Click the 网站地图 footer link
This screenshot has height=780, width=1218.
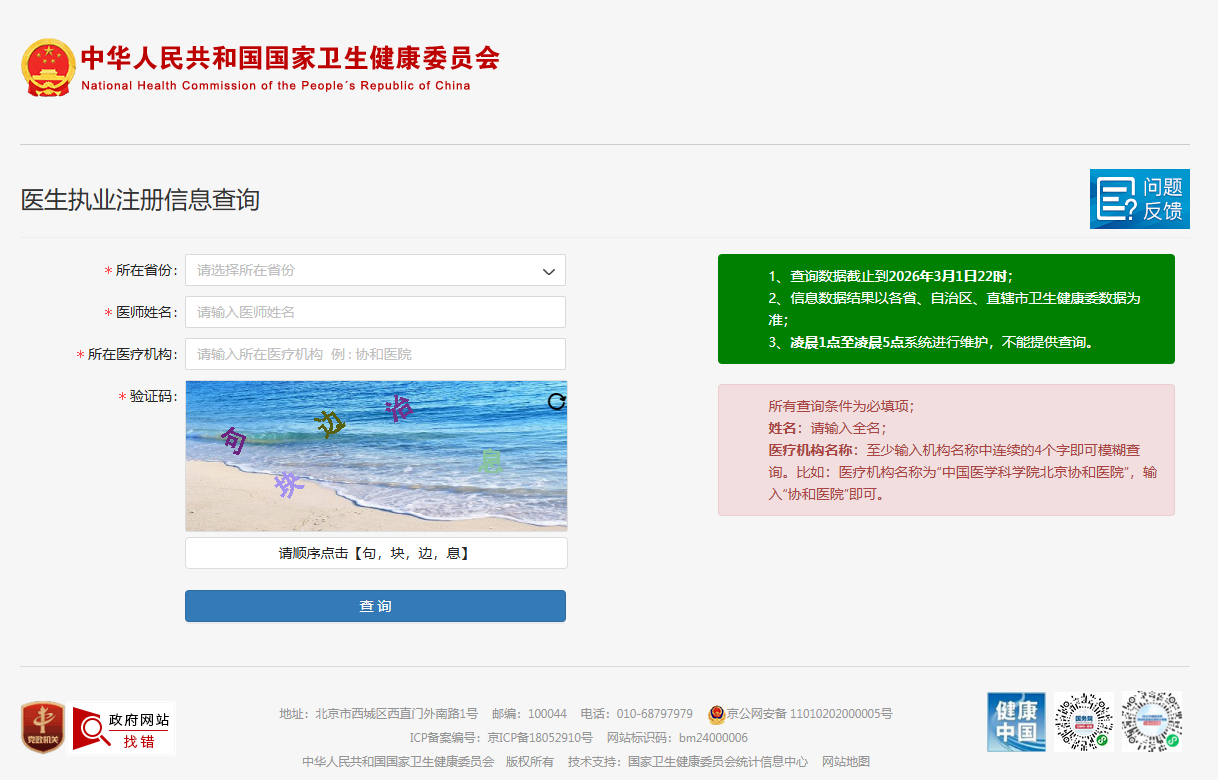[x=846, y=762]
